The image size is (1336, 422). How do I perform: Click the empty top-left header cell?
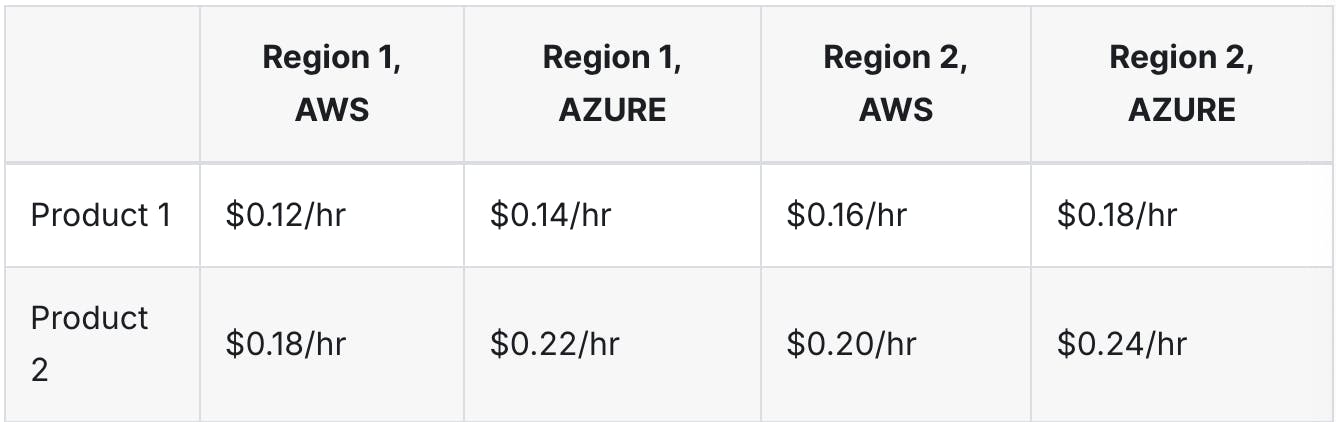click(x=102, y=83)
